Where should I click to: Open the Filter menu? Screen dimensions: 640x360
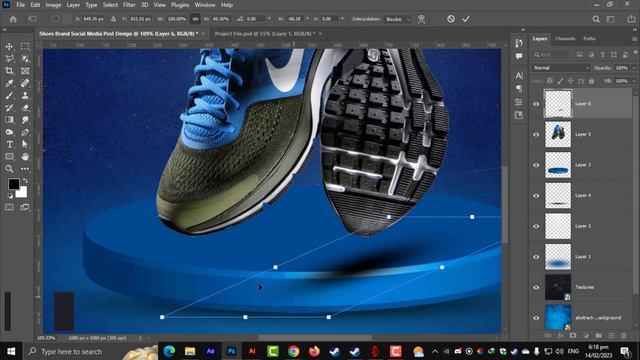coord(129,5)
